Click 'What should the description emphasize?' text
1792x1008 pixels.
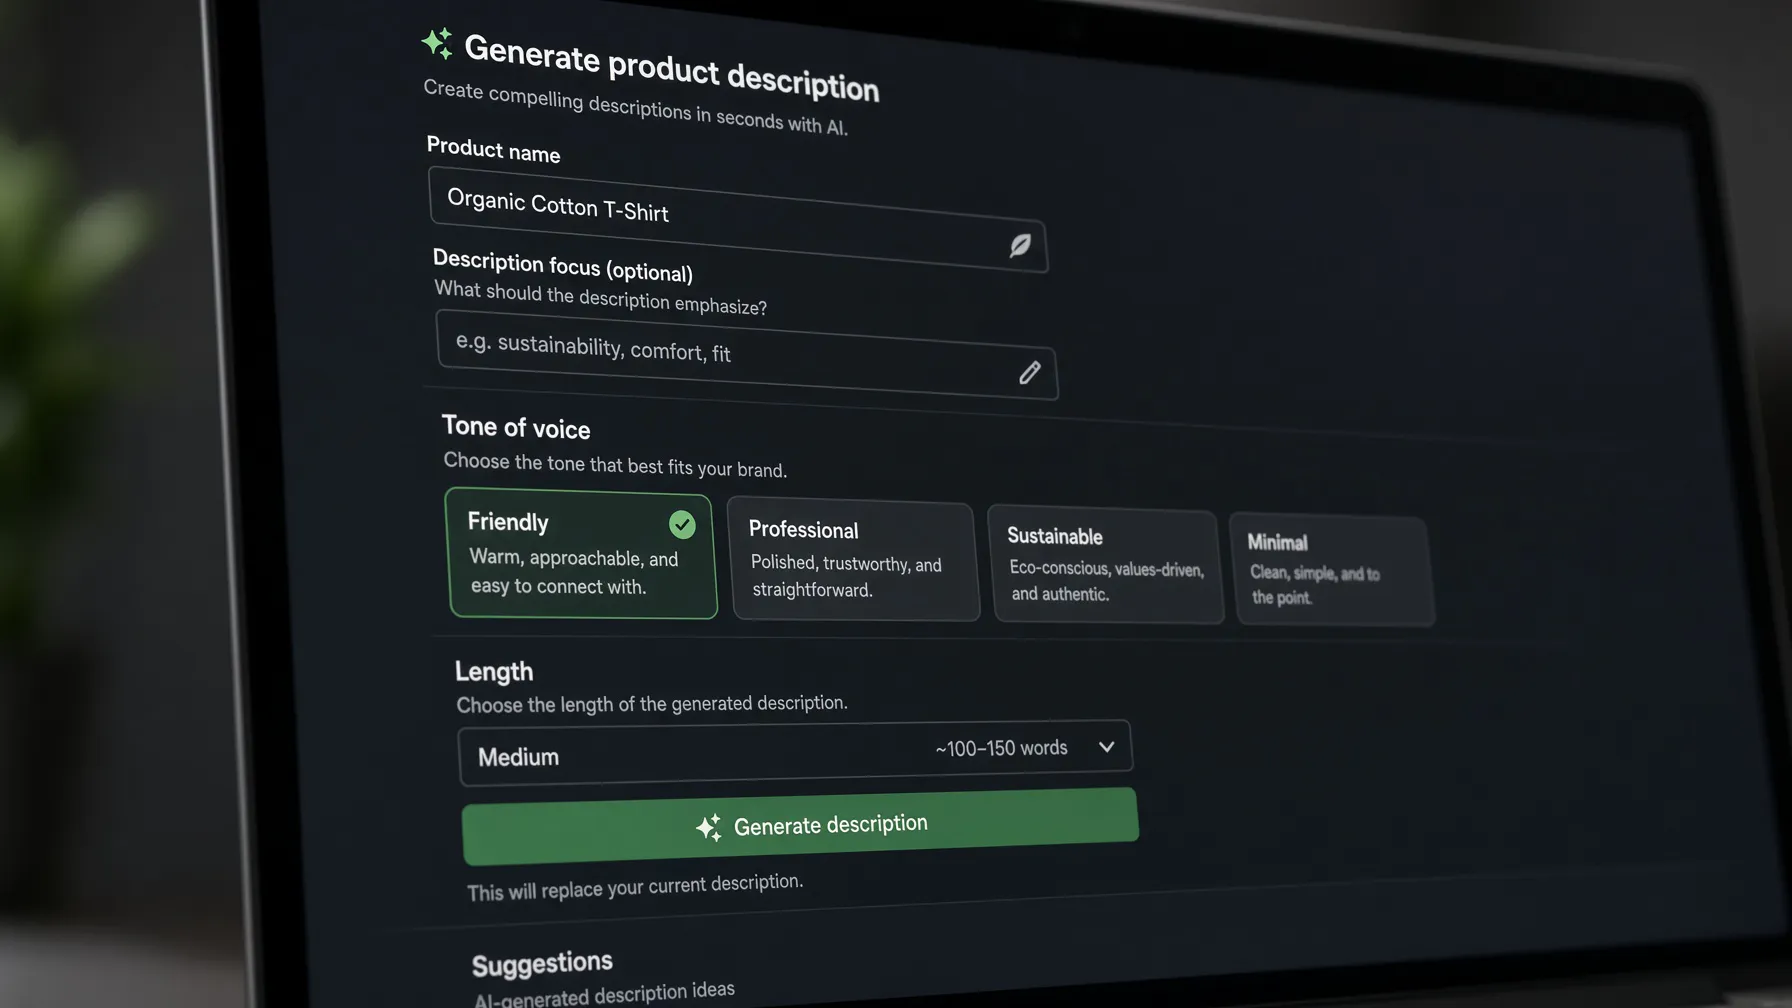coord(600,298)
